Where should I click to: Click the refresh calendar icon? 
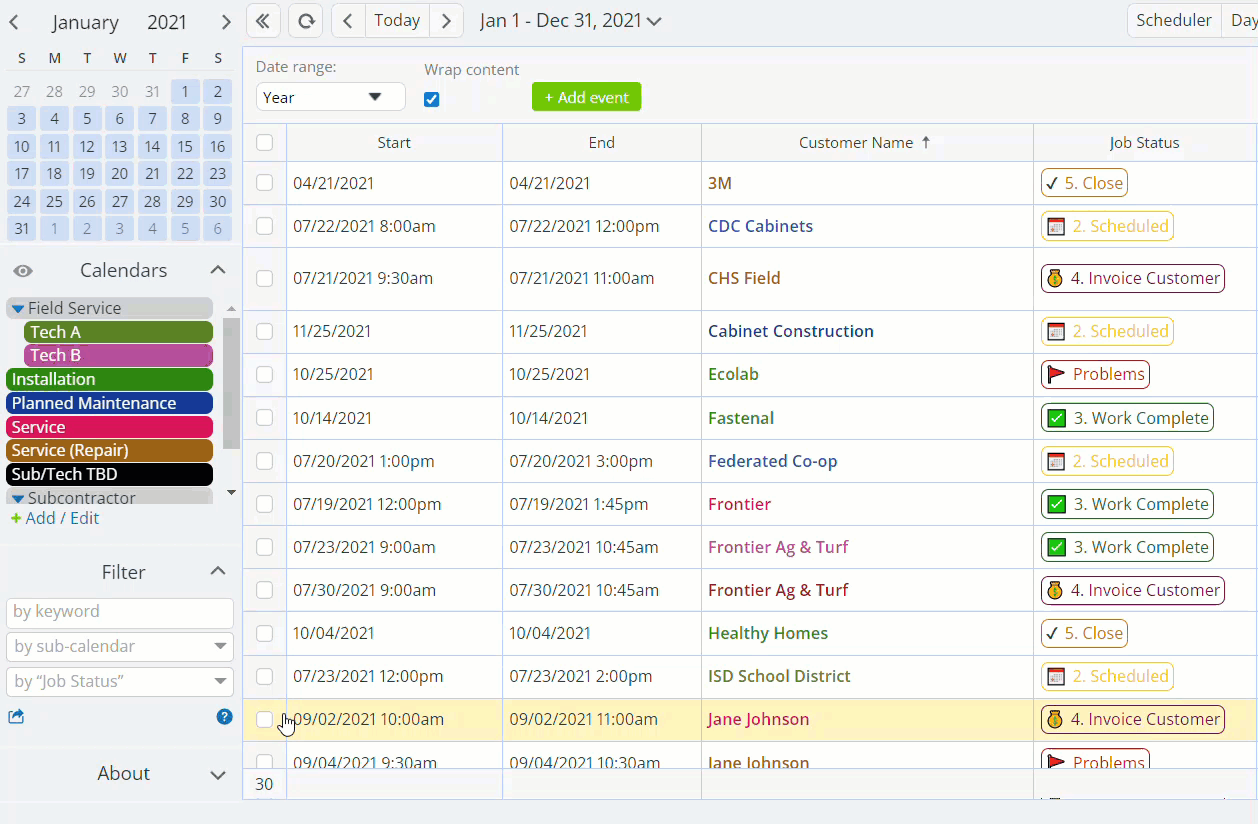pyautogui.click(x=306, y=21)
